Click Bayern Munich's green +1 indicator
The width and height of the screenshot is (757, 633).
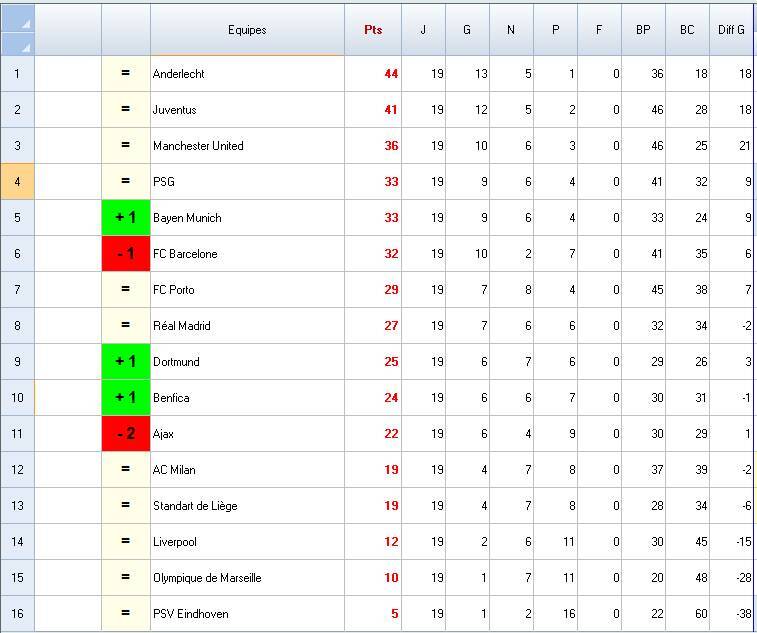pos(126,218)
